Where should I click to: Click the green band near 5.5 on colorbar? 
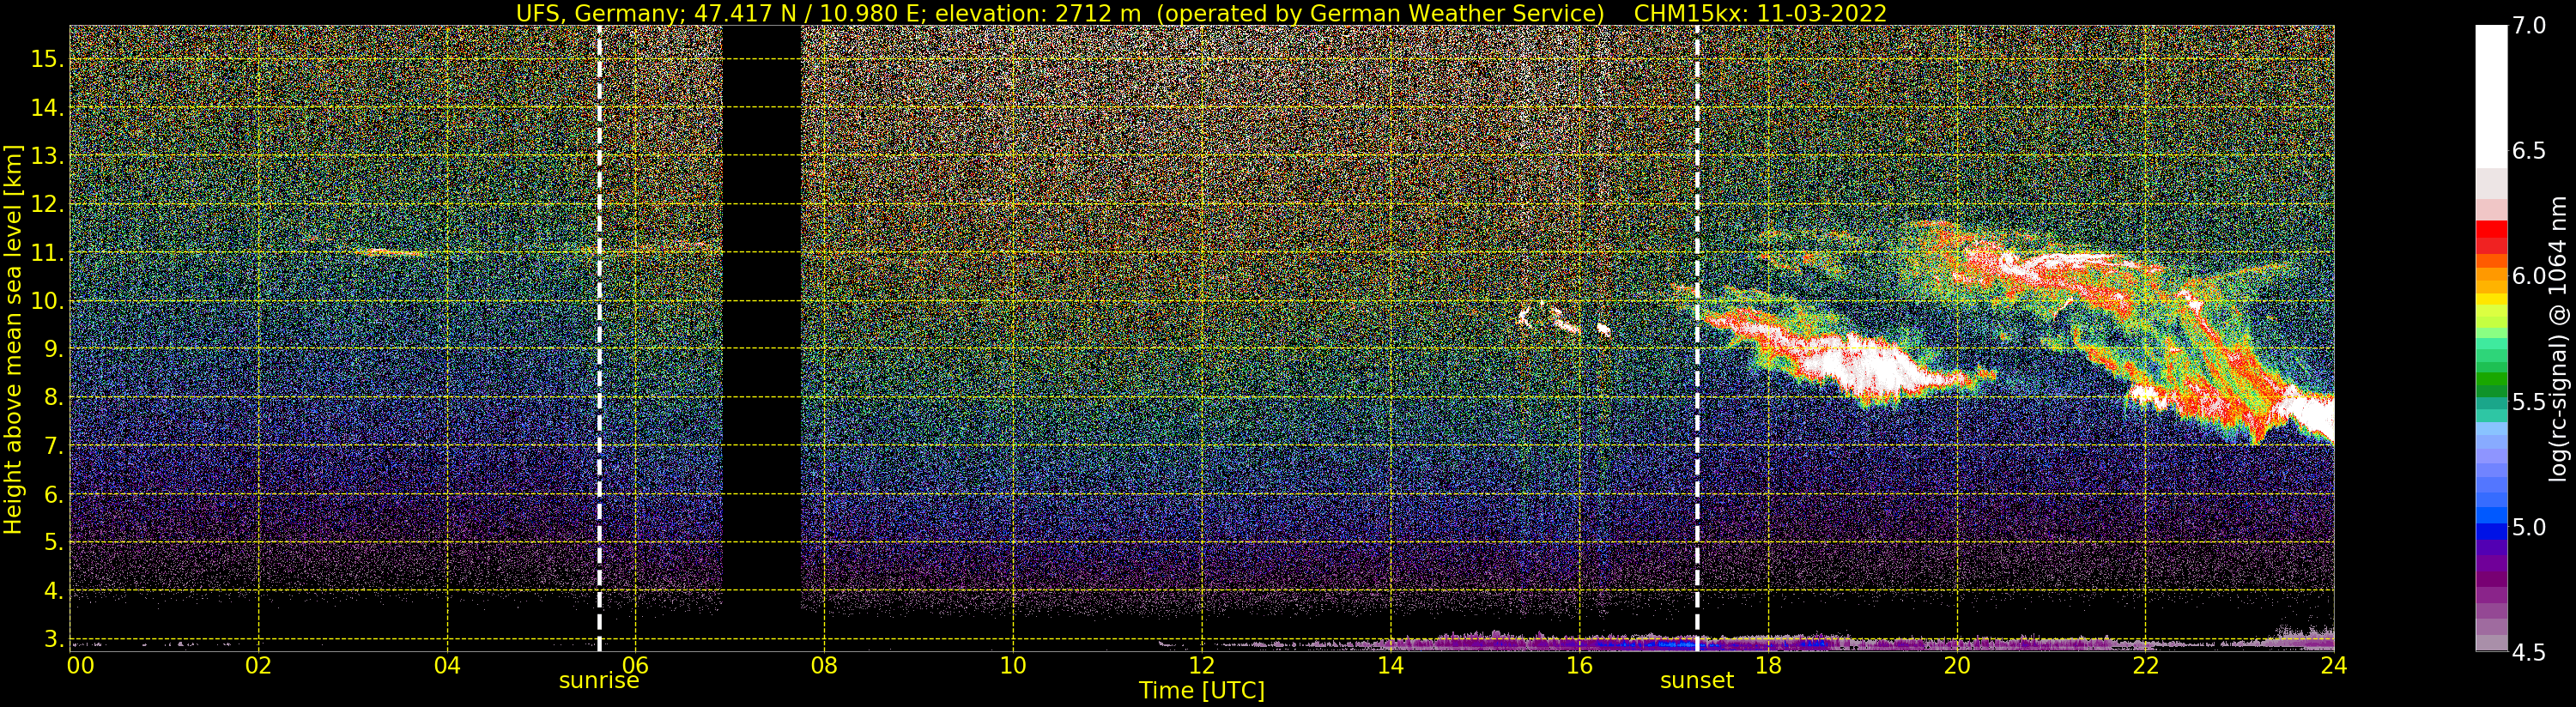2491,380
